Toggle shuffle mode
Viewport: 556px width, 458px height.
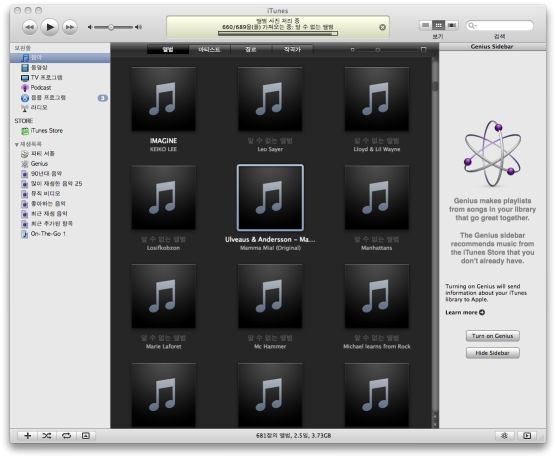pyautogui.click(x=47, y=436)
